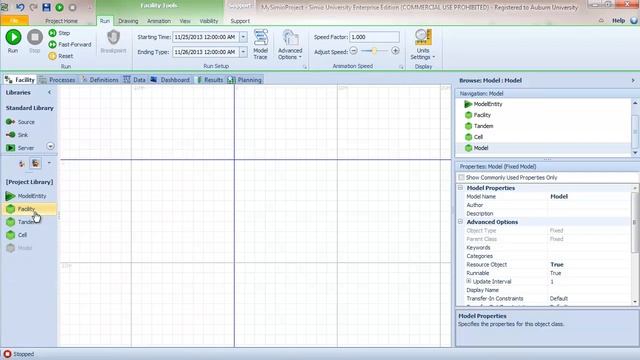
Task: Open Advanced Options menu
Action: (x=290, y=44)
